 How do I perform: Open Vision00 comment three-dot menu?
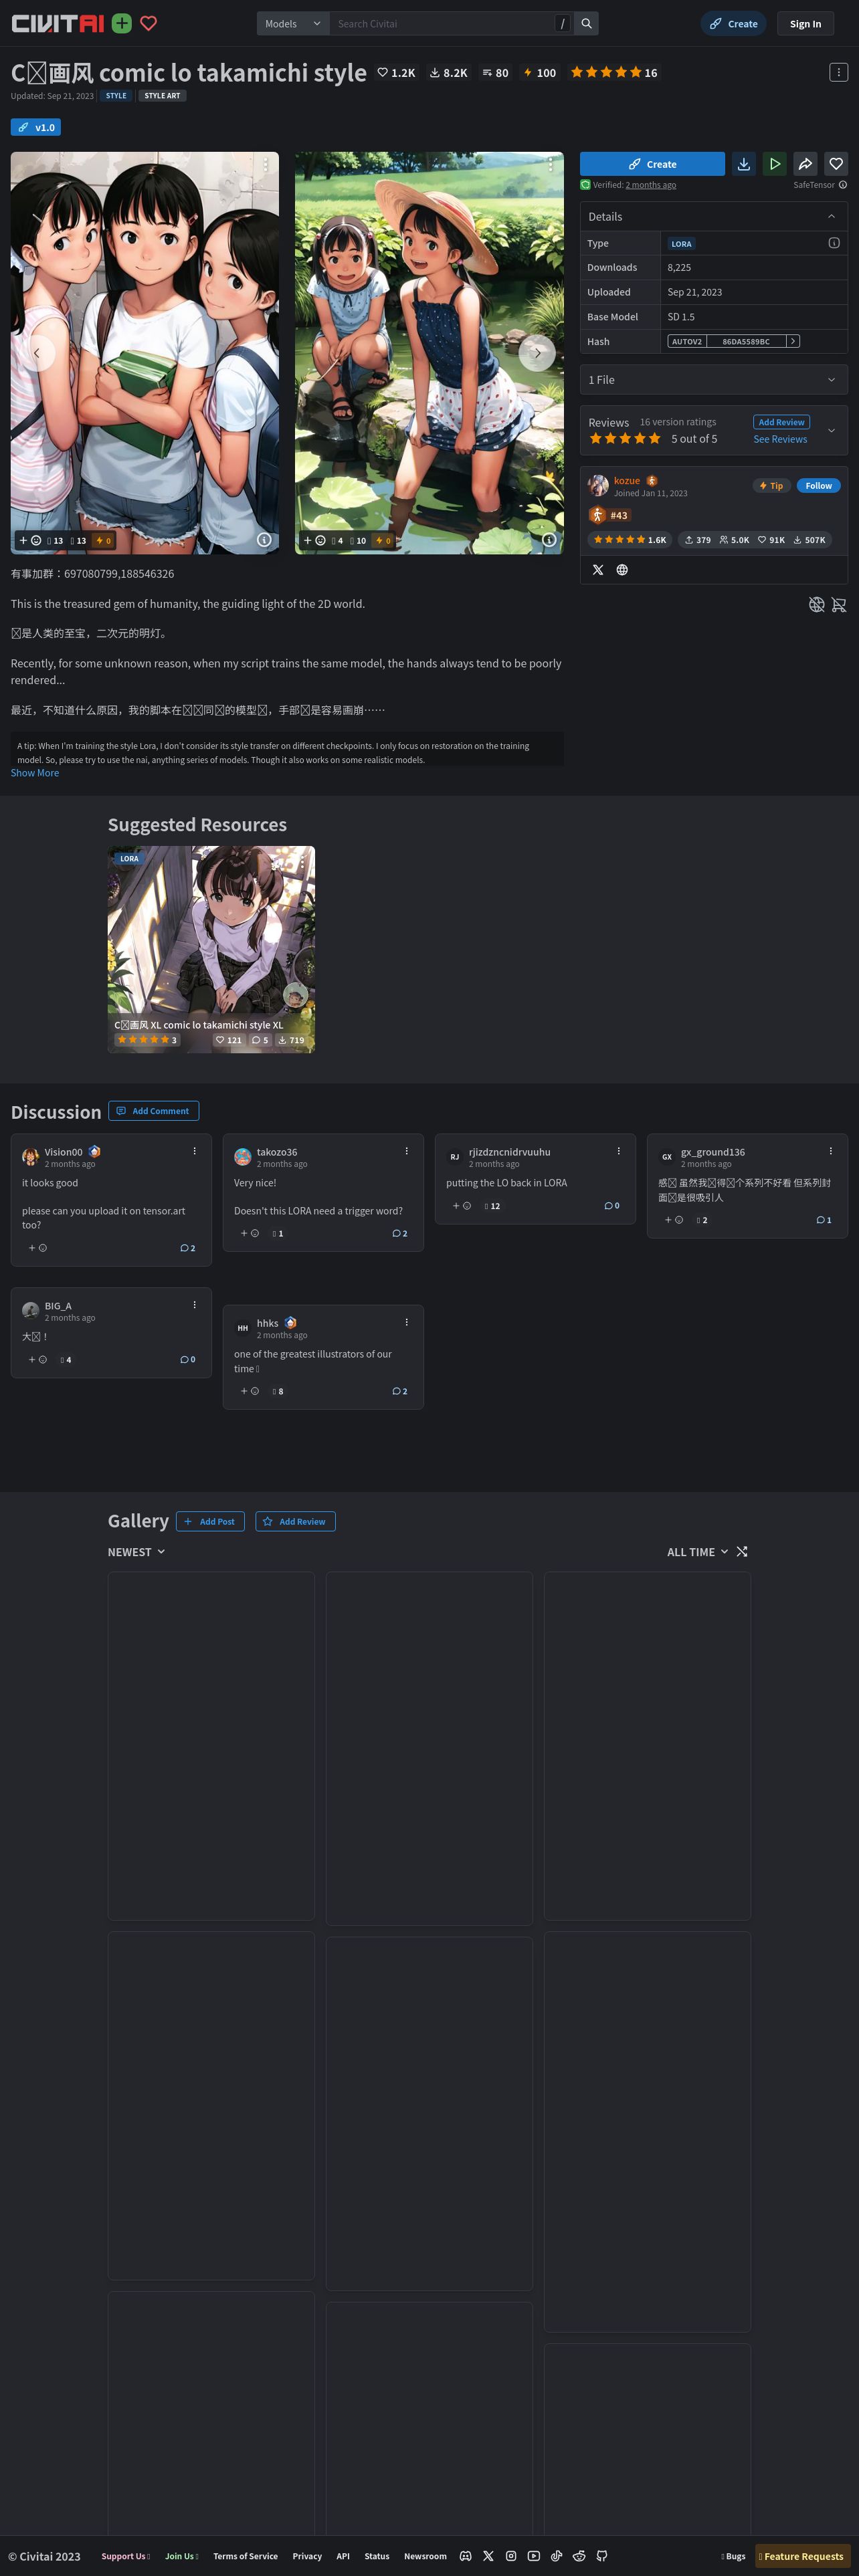[194, 1151]
